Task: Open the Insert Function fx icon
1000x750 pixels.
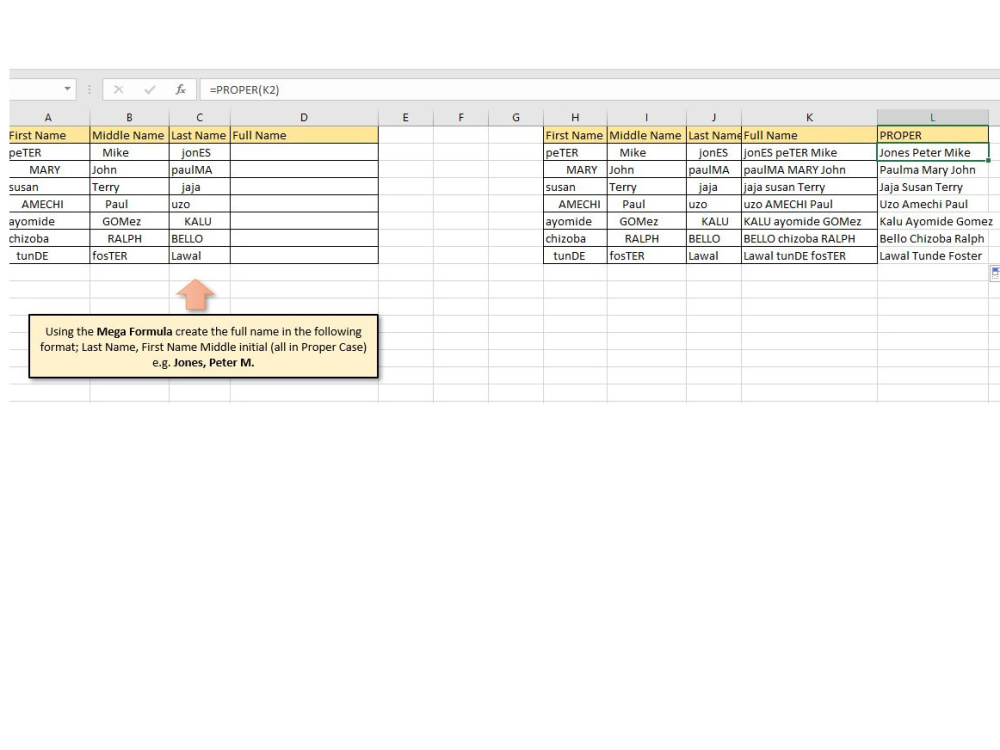Action: click(180, 90)
